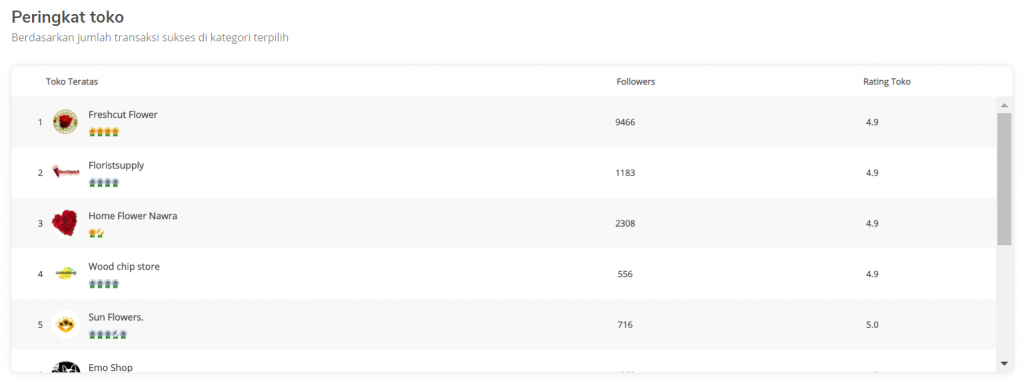Open the Floristsupply shop logo
The height and width of the screenshot is (387, 1024).
(x=65, y=172)
